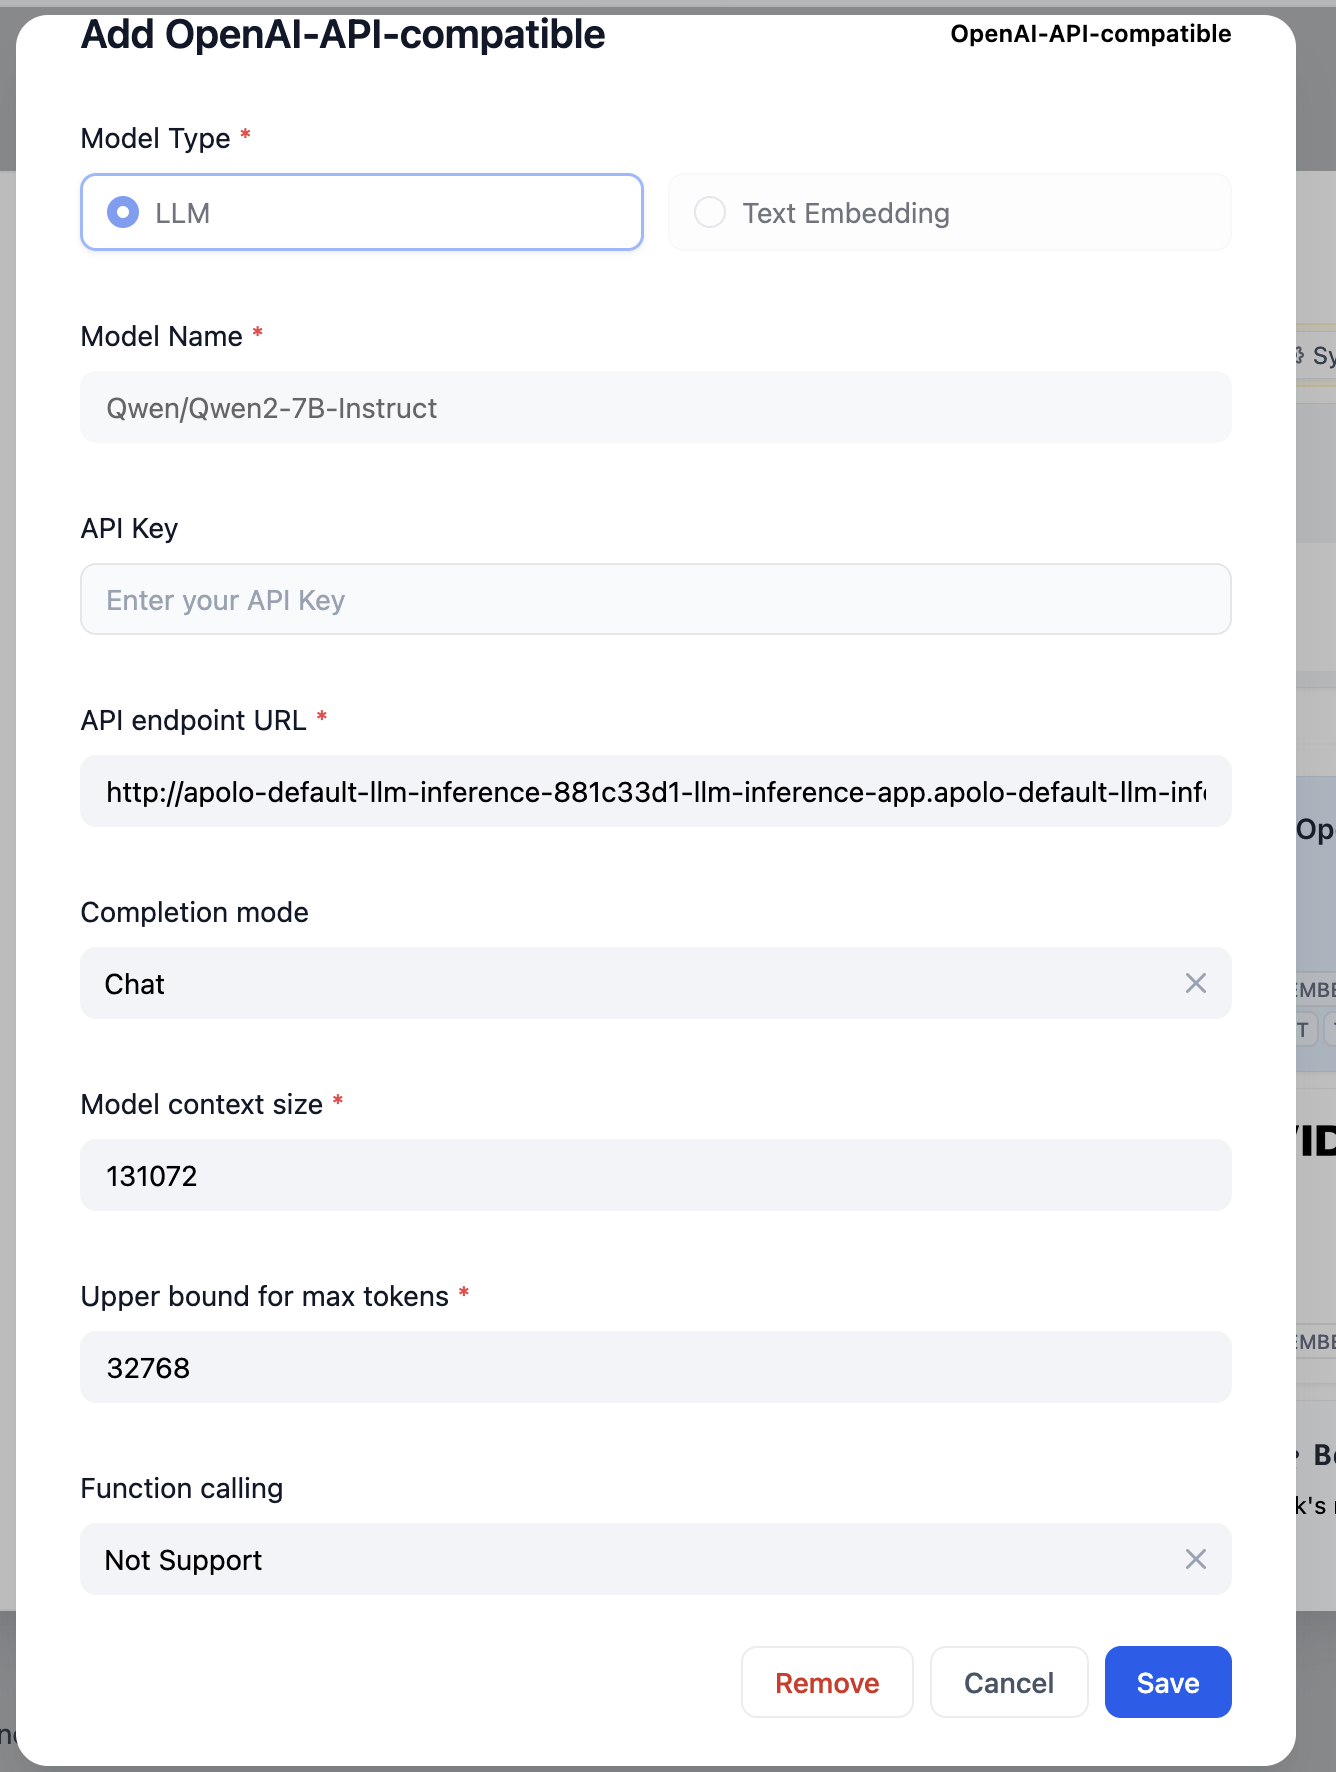This screenshot has width=1336, height=1772.
Task: Click into the API endpoint URL field
Action: click(x=655, y=792)
